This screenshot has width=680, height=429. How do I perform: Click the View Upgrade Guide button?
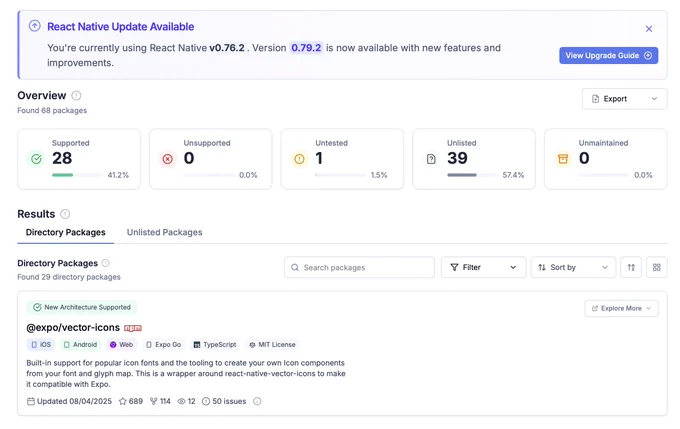click(608, 56)
